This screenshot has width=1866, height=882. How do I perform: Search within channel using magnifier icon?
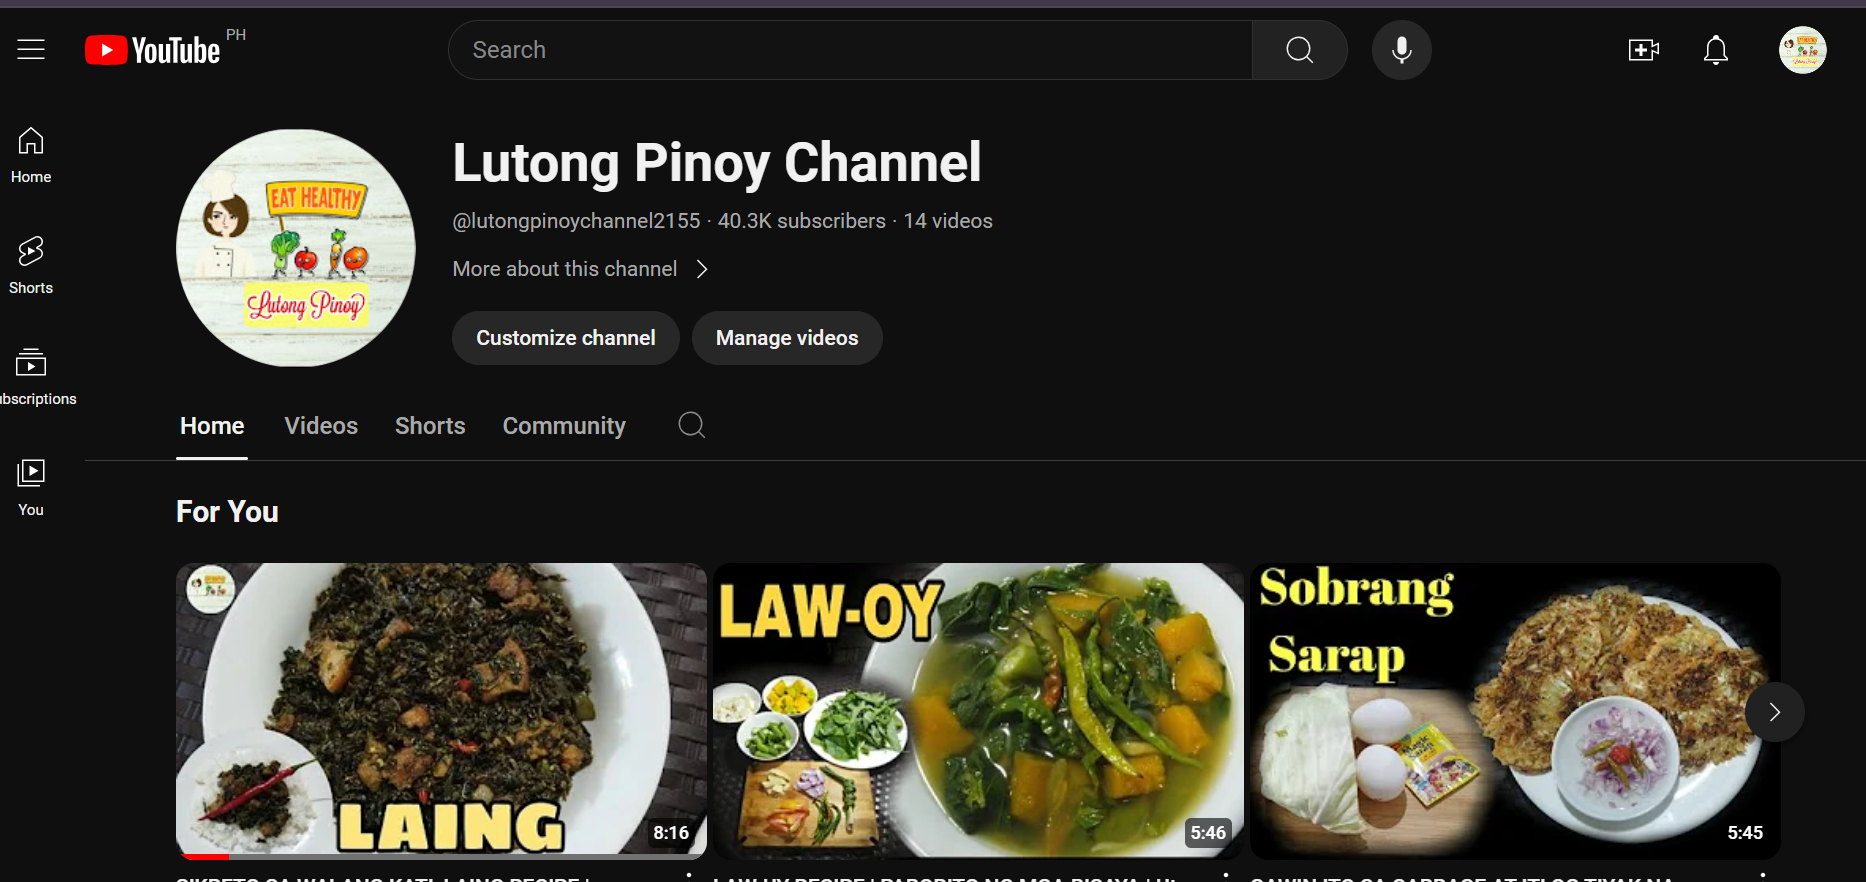691,425
